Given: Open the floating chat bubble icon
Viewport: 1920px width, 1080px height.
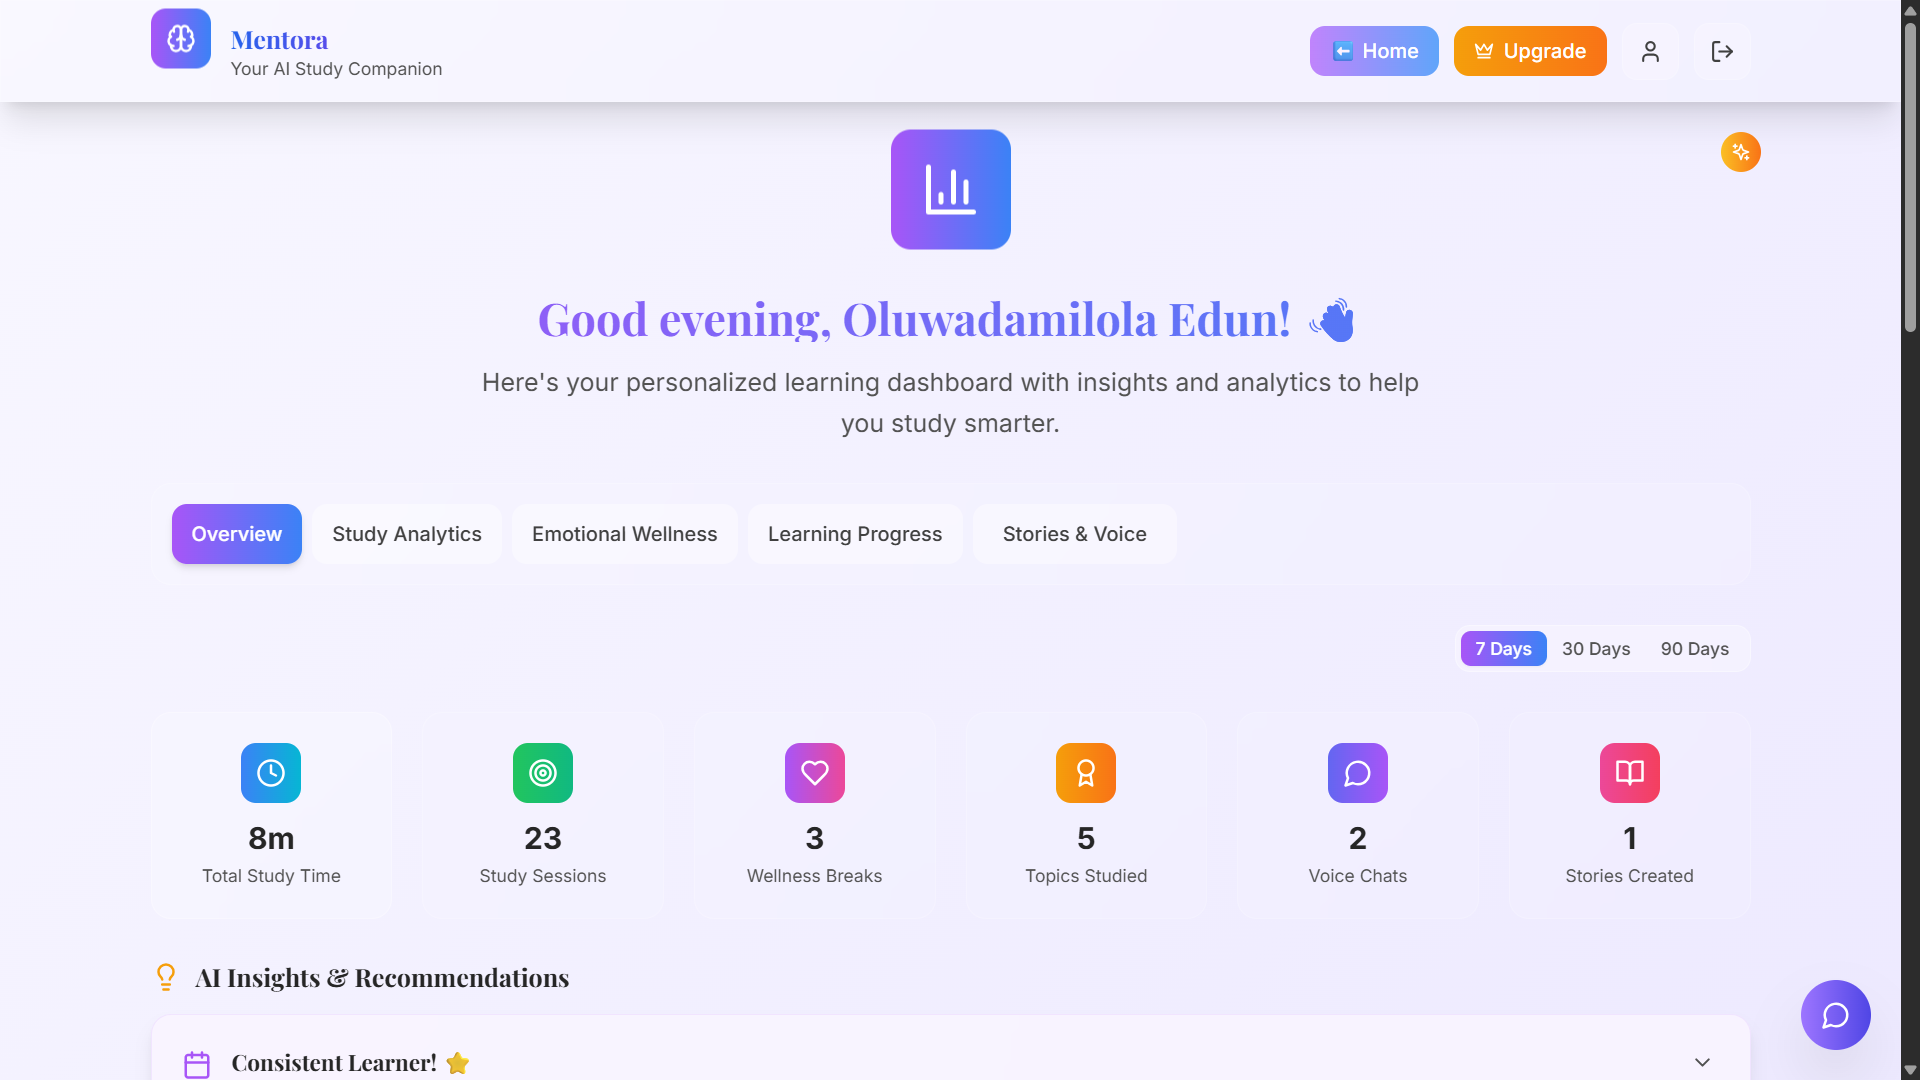Looking at the screenshot, I should tap(1835, 1015).
